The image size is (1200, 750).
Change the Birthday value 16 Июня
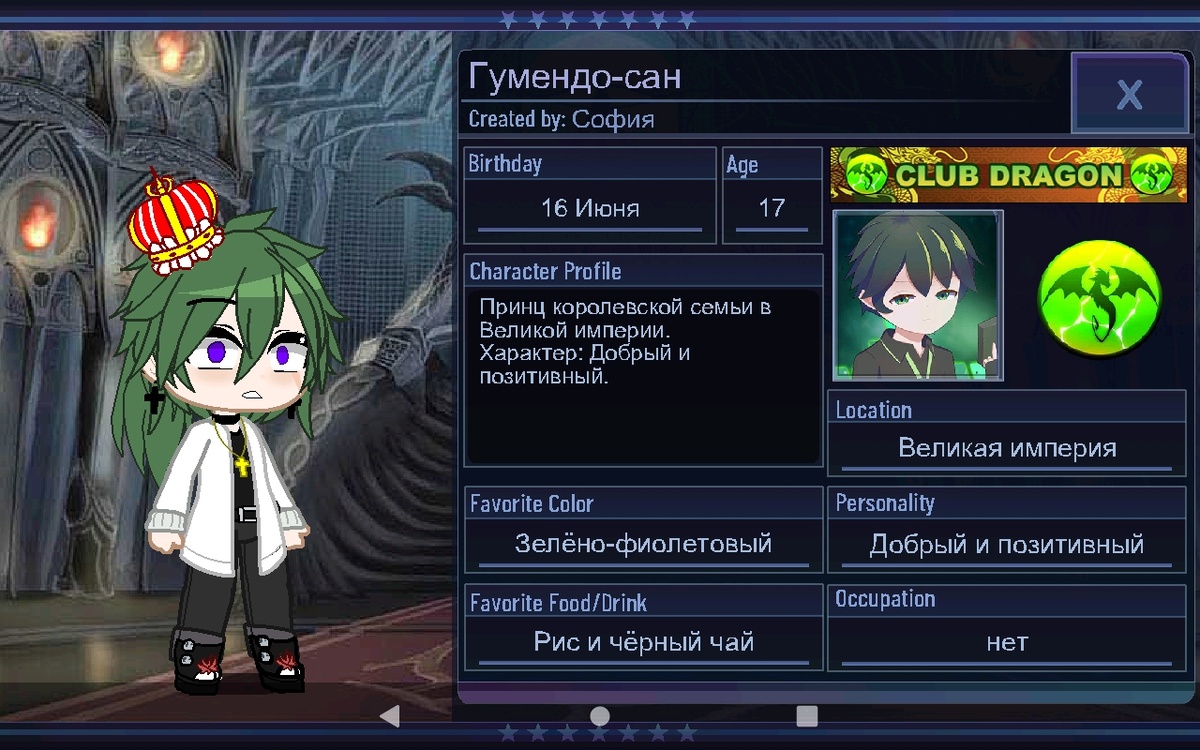pyautogui.click(x=590, y=209)
